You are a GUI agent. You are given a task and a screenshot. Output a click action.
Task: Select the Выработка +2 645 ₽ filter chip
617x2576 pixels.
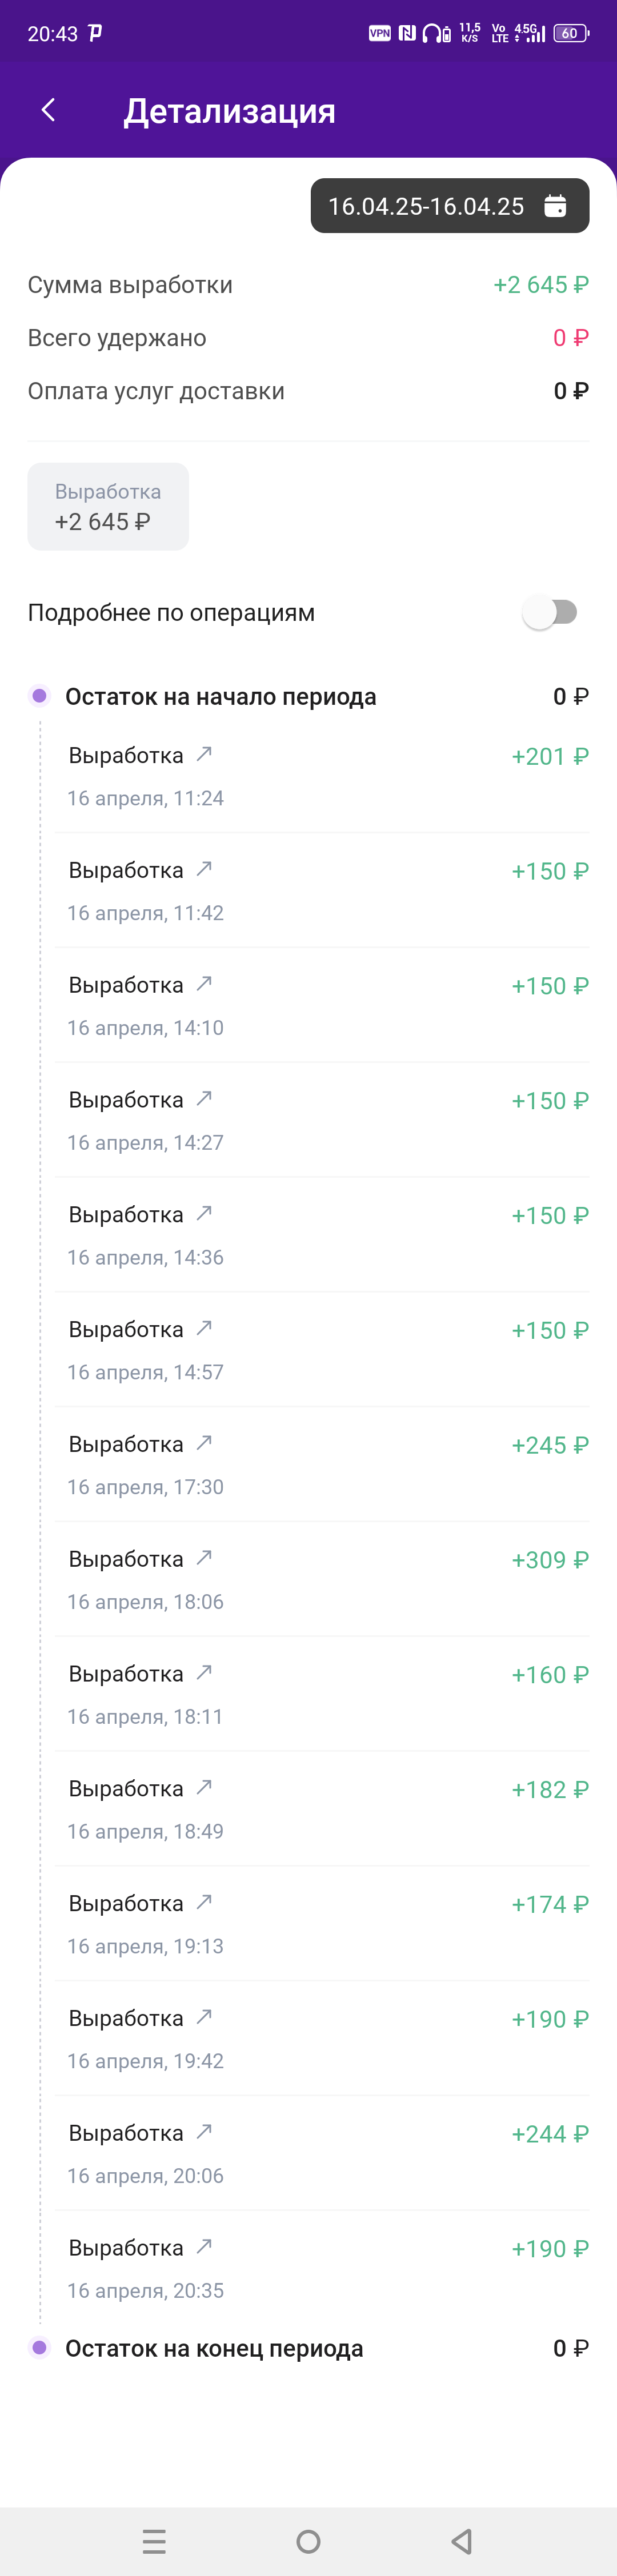point(108,506)
